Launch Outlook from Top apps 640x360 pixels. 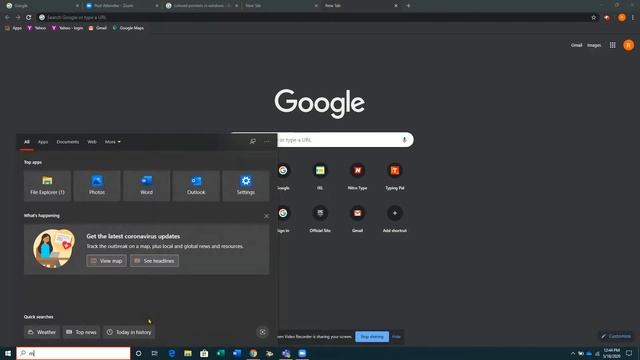[196, 186]
